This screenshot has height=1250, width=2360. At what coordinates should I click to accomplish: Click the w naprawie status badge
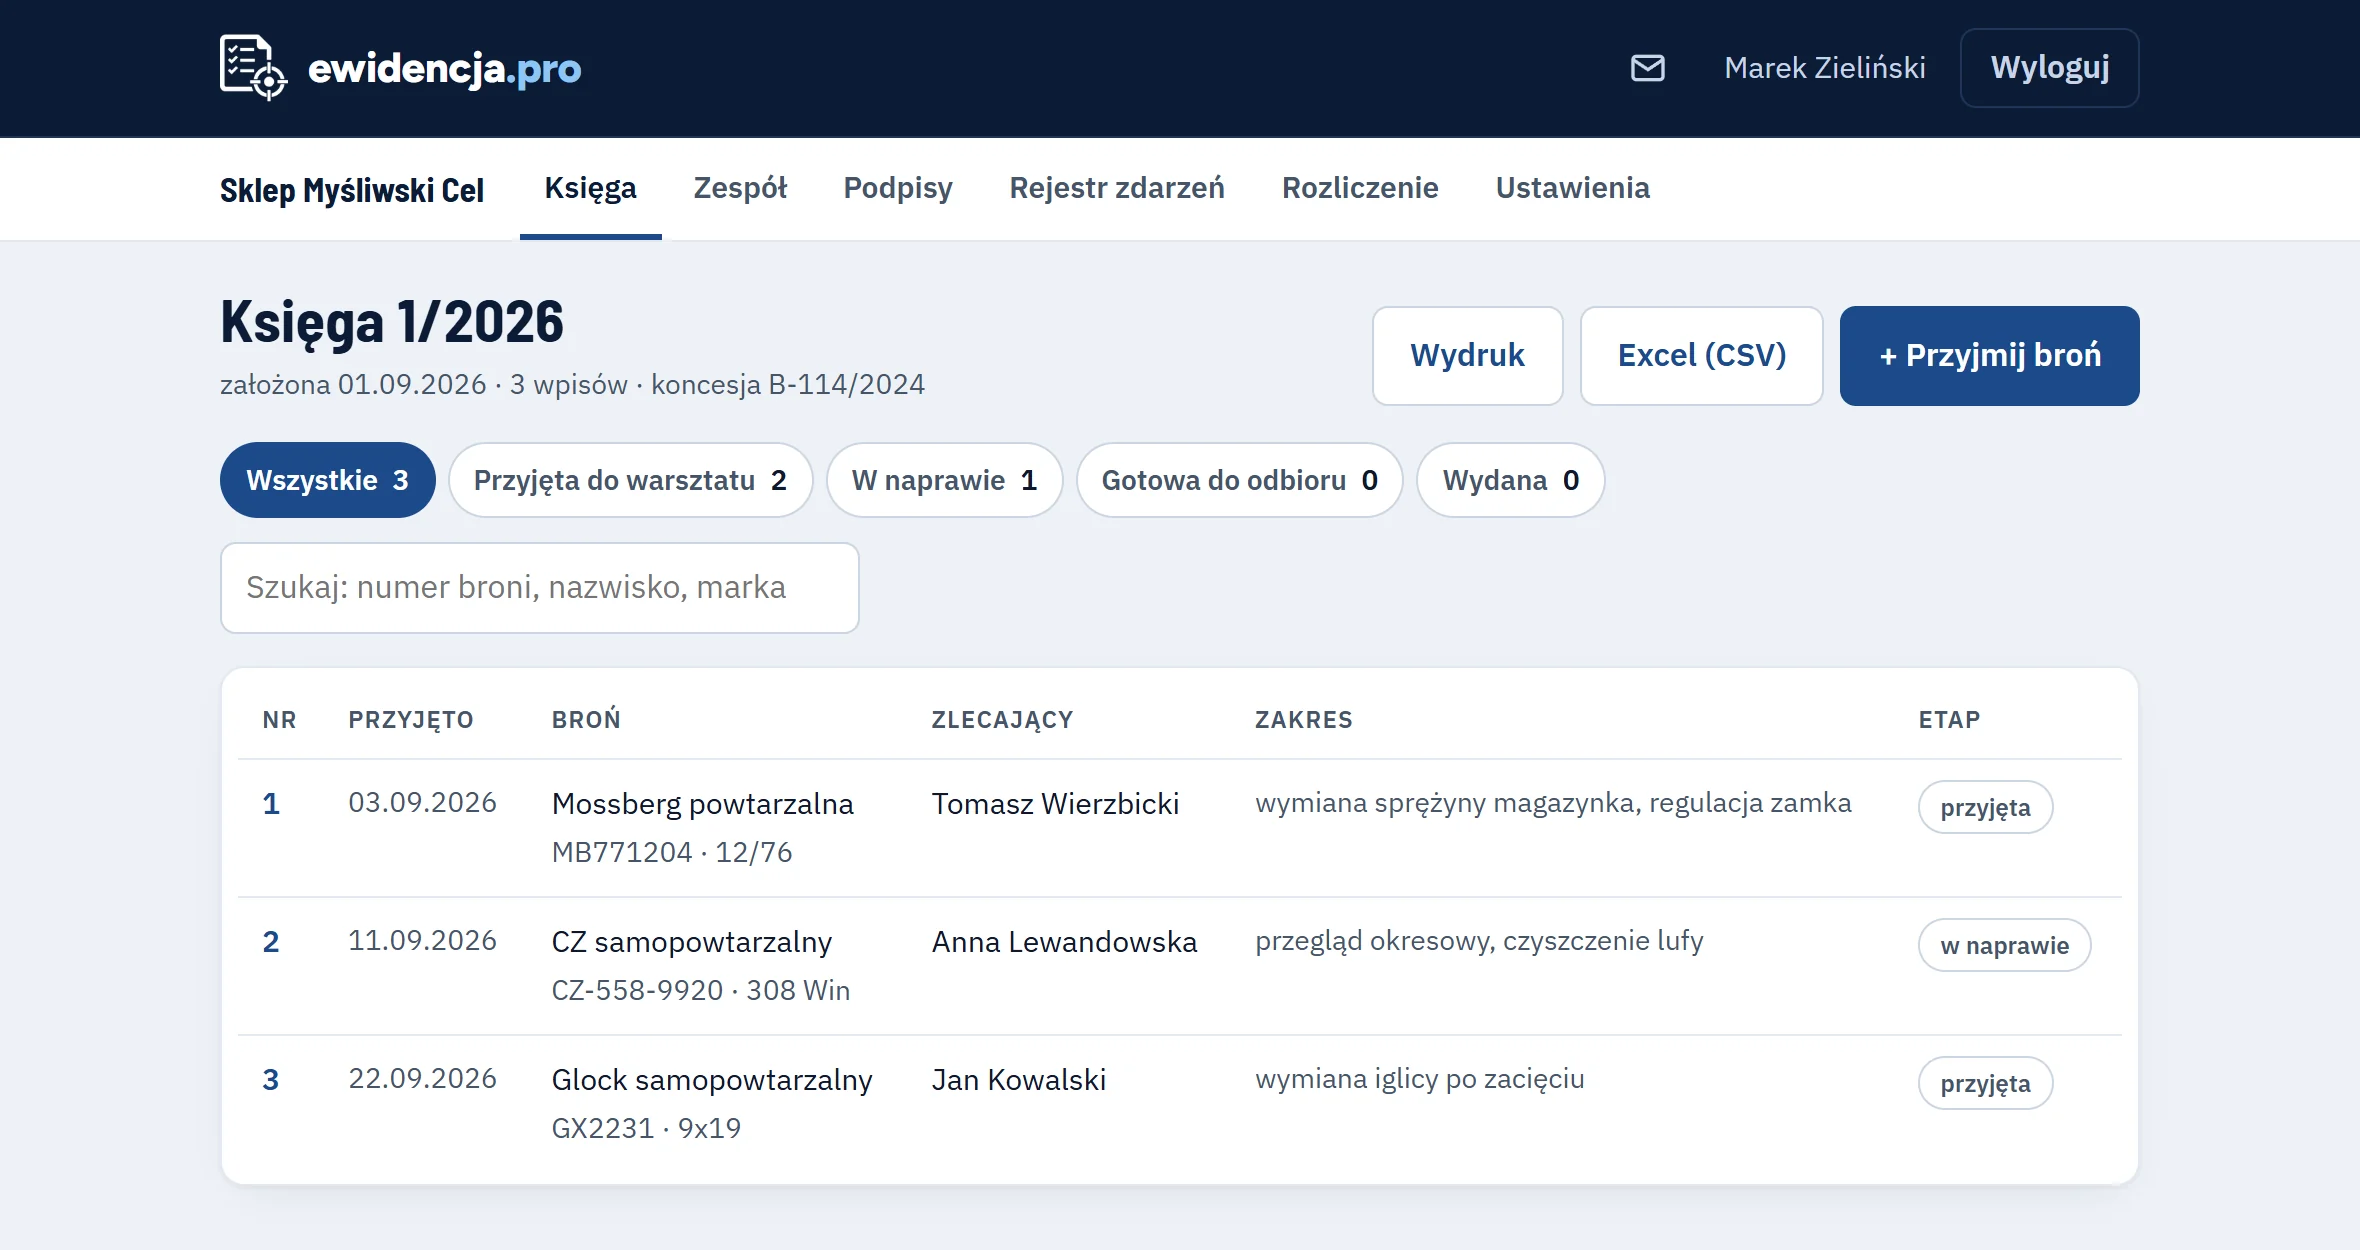point(2005,945)
